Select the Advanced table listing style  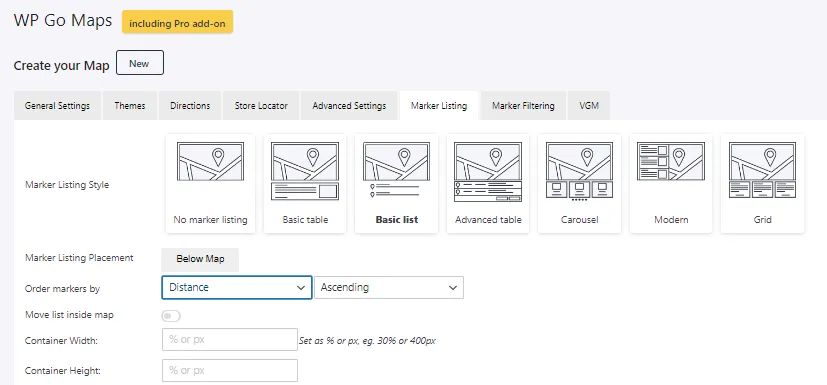coord(488,183)
